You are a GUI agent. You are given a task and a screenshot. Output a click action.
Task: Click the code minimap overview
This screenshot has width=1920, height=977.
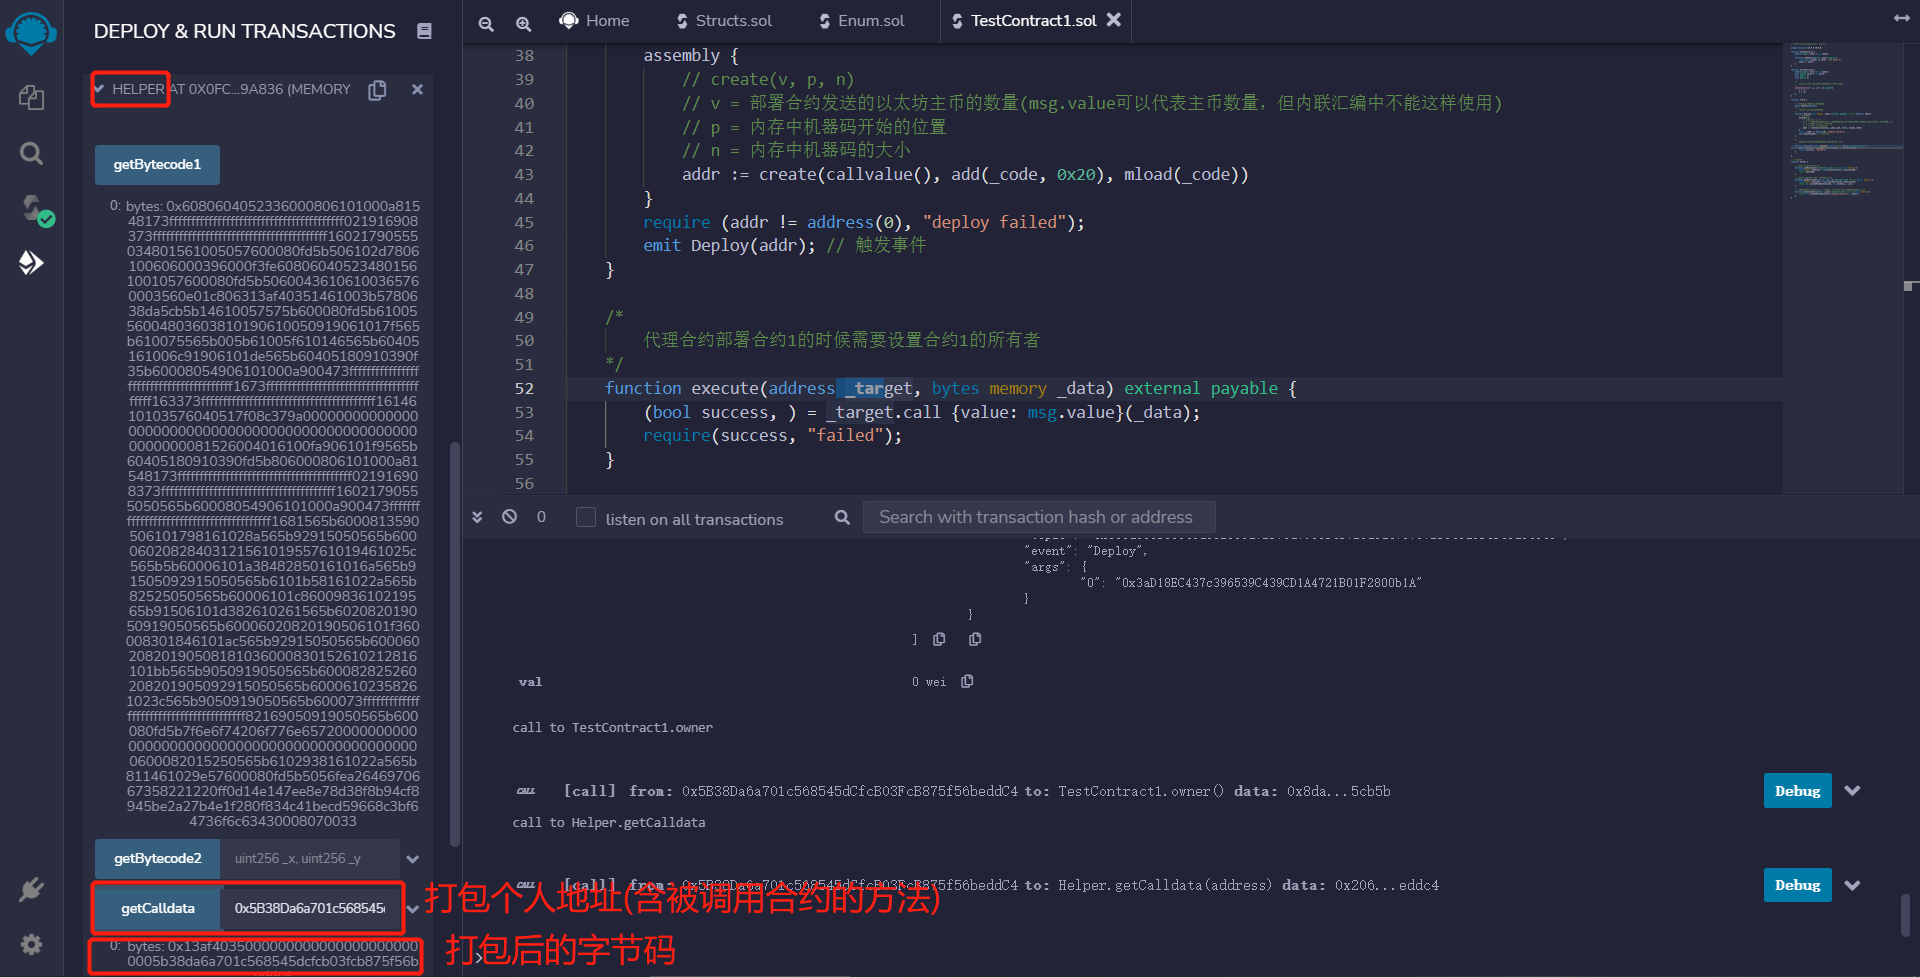[1842, 120]
